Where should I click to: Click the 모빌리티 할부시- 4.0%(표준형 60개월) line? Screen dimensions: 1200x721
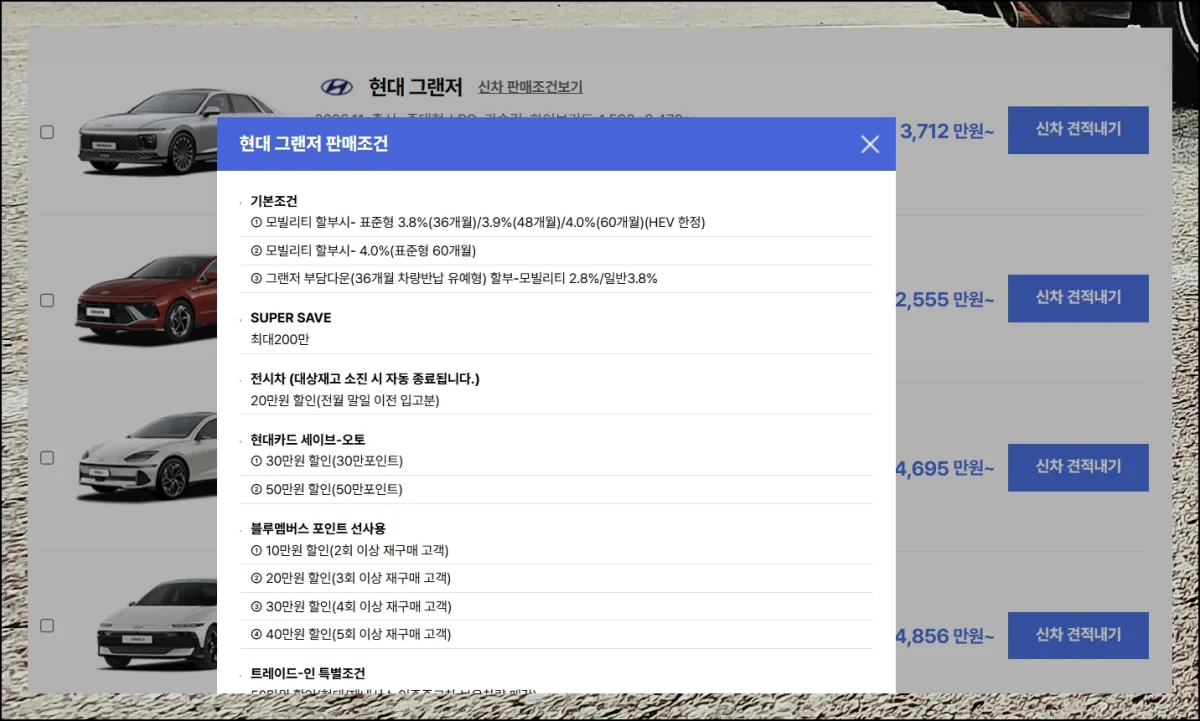pyautogui.click(x=363, y=250)
